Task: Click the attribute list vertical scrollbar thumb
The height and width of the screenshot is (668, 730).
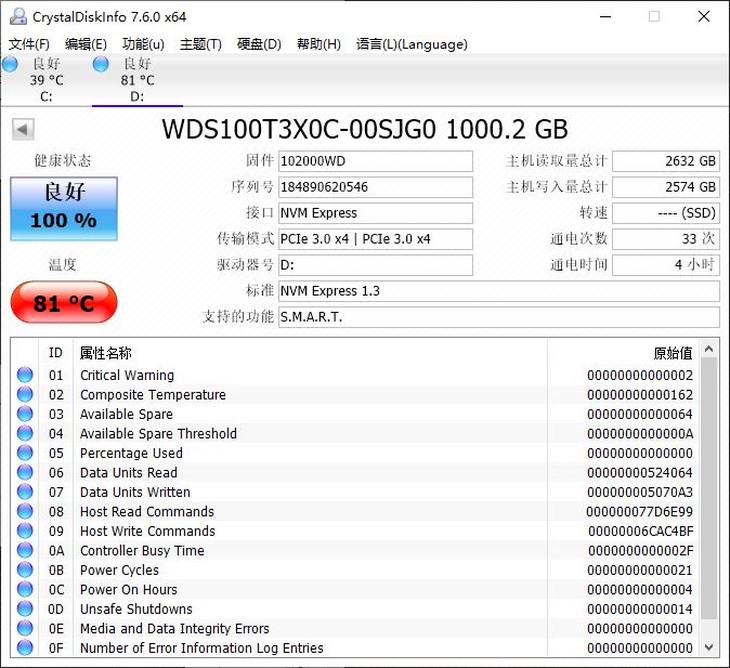Action: click(x=709, y=488)
